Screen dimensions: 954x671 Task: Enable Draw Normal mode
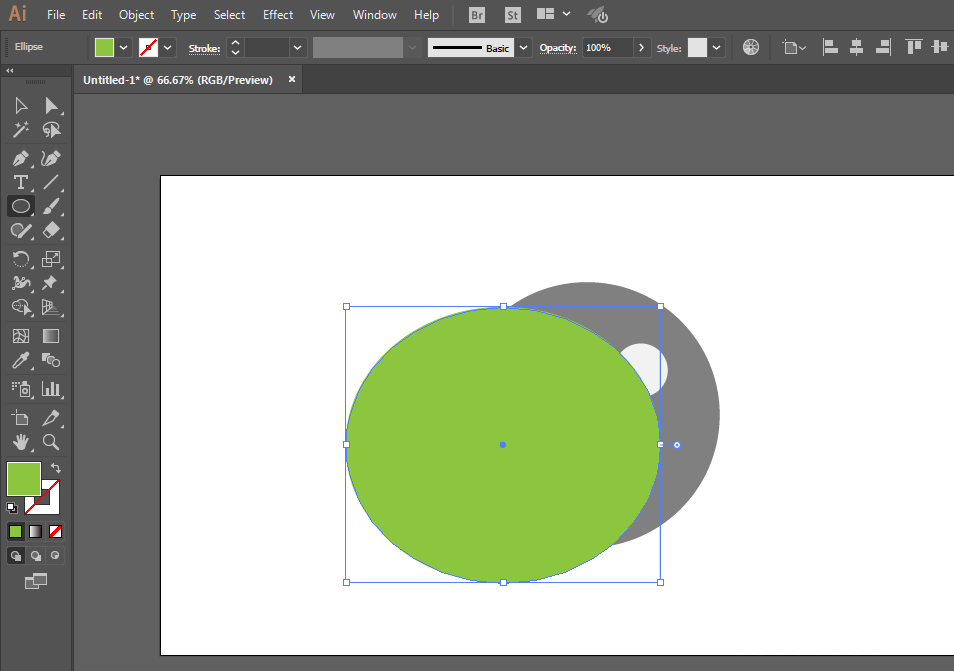coord(16,555)
